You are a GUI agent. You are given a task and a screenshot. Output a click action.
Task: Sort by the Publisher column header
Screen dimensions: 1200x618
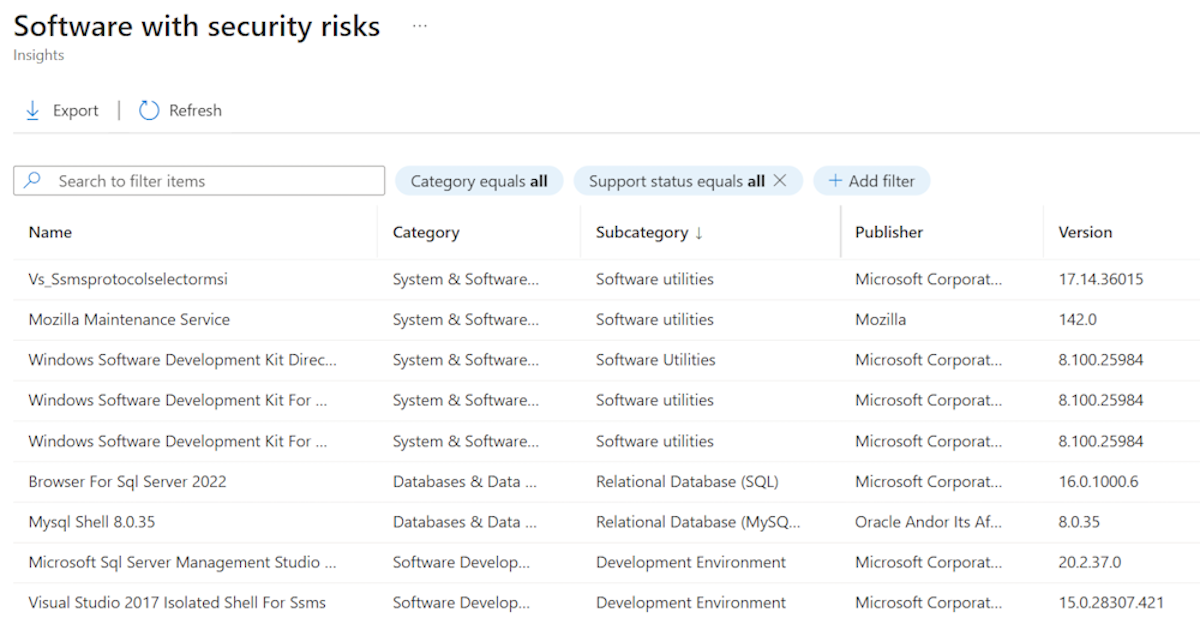889,232
